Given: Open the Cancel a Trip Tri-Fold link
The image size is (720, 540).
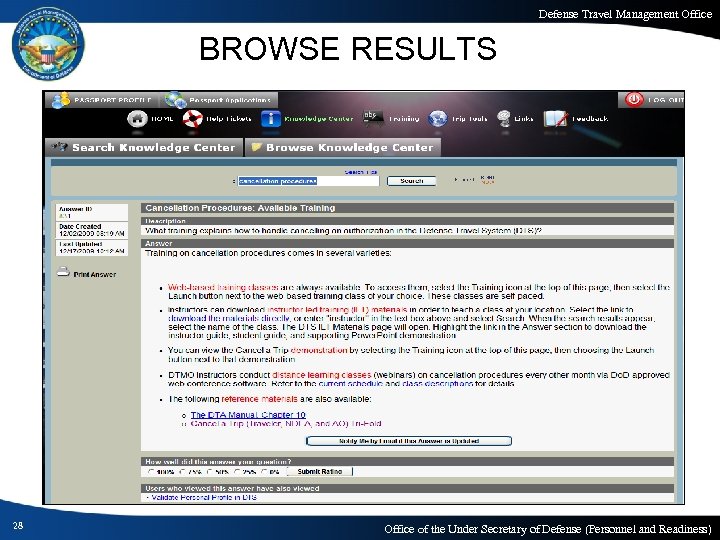Looking at the screenshot, I should tap(286, 423).
